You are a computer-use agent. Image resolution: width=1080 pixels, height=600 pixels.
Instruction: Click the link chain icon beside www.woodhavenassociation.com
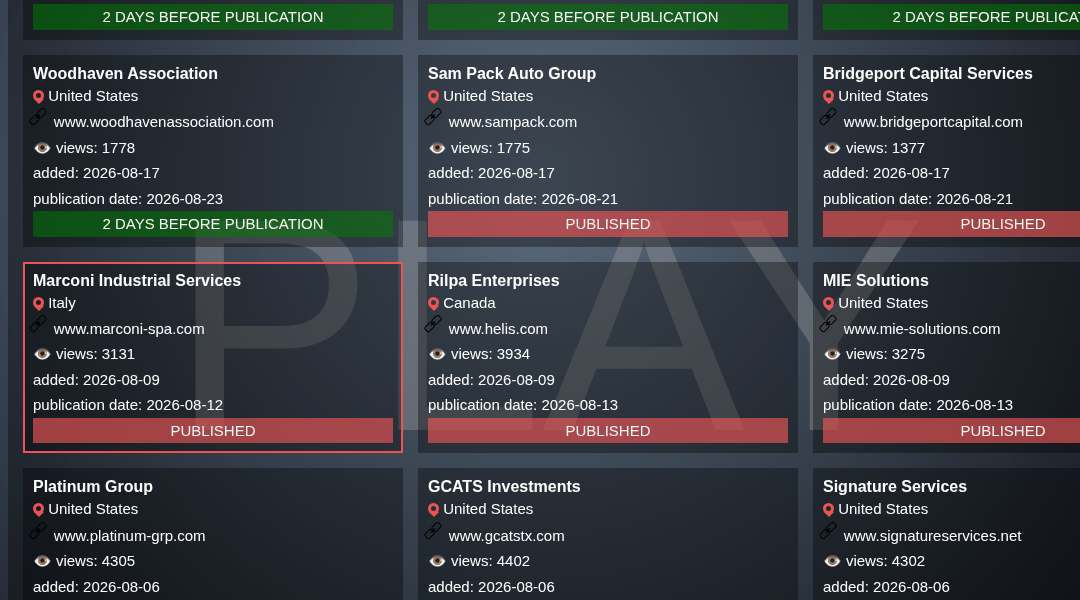[x=38, y=117]
